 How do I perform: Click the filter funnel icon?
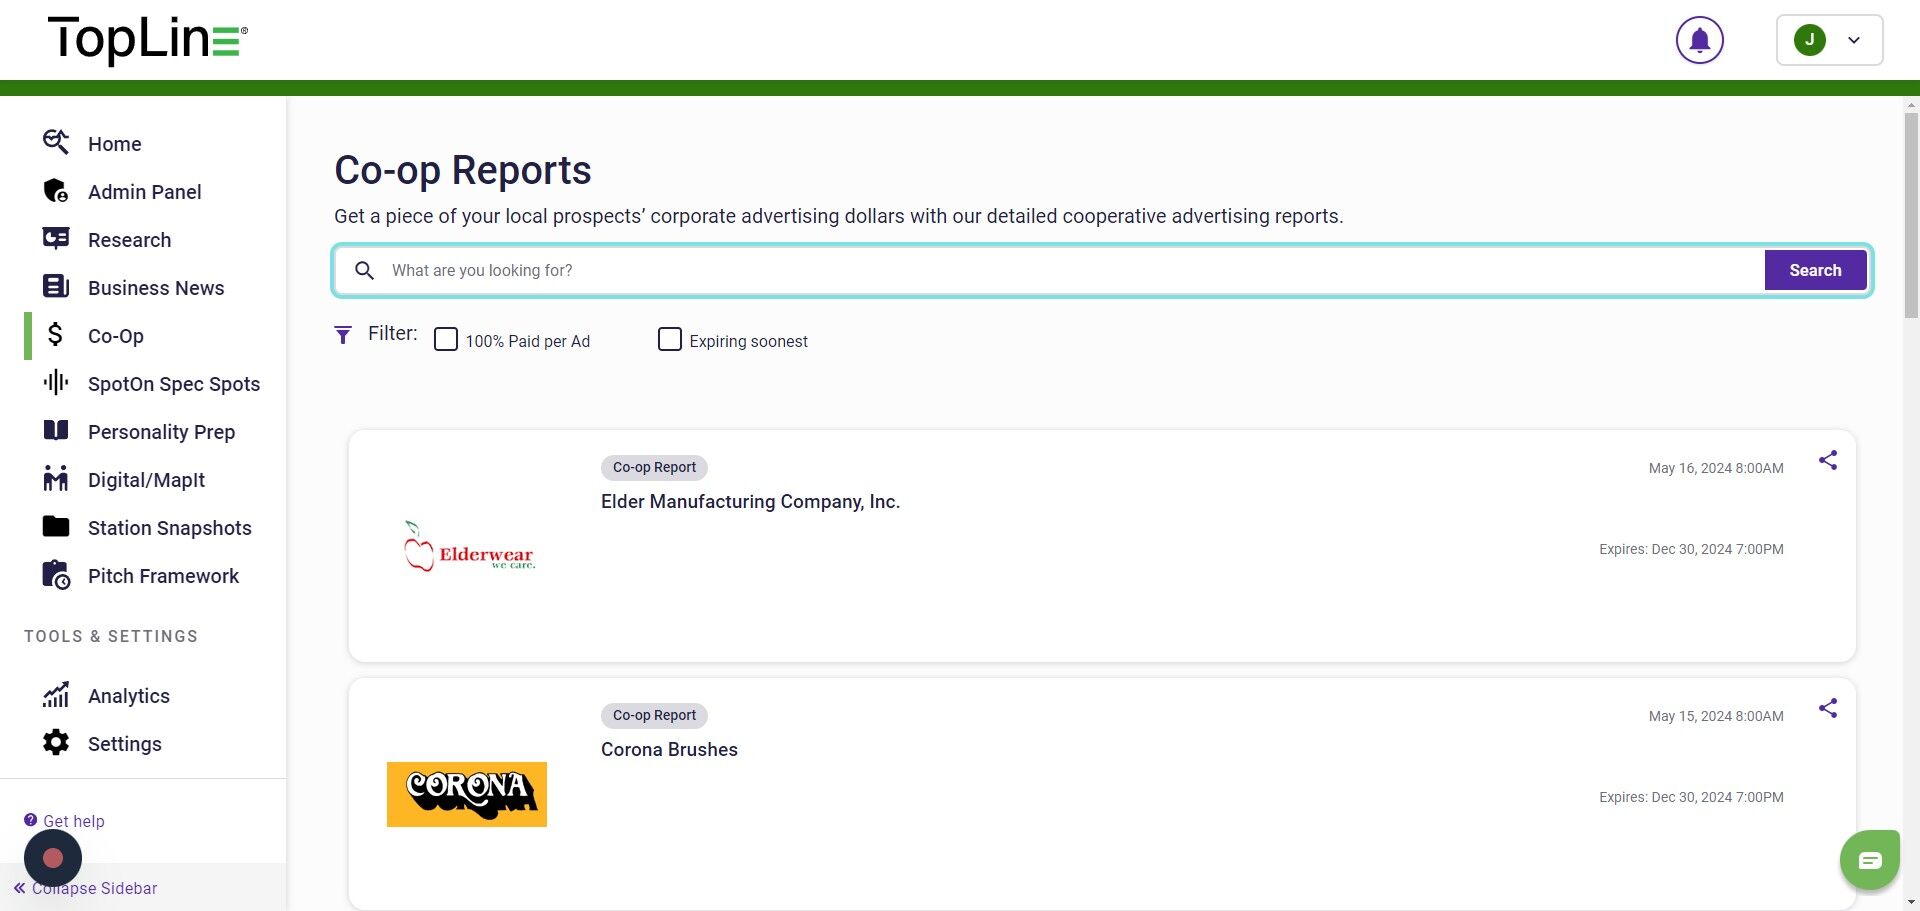click(343, 335)
